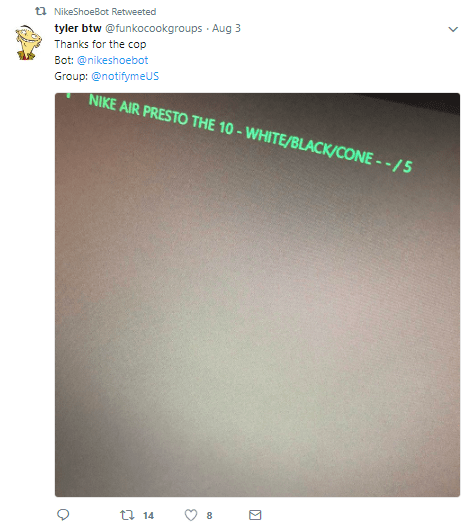Image resolution: width=466 pixels, height=527 pixels.
Task: Open tyler btw's cartoon avatar picture
Action: pyautogui.click(x=29, y=42)
